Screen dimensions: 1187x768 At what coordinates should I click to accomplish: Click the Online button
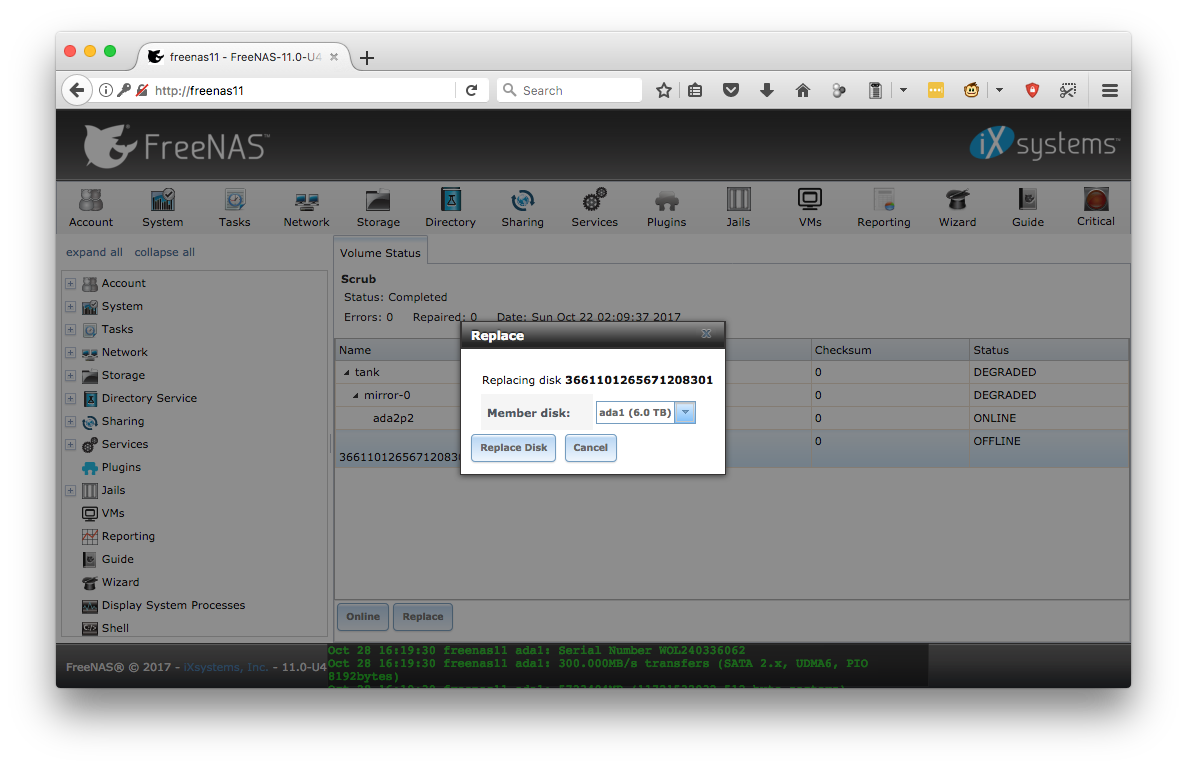coord(363,617)
